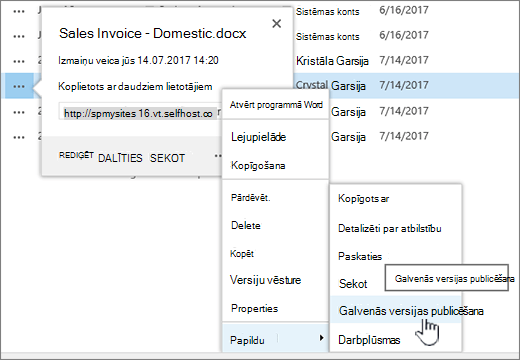Open Properties menu entry

click(x=275, y=308)
